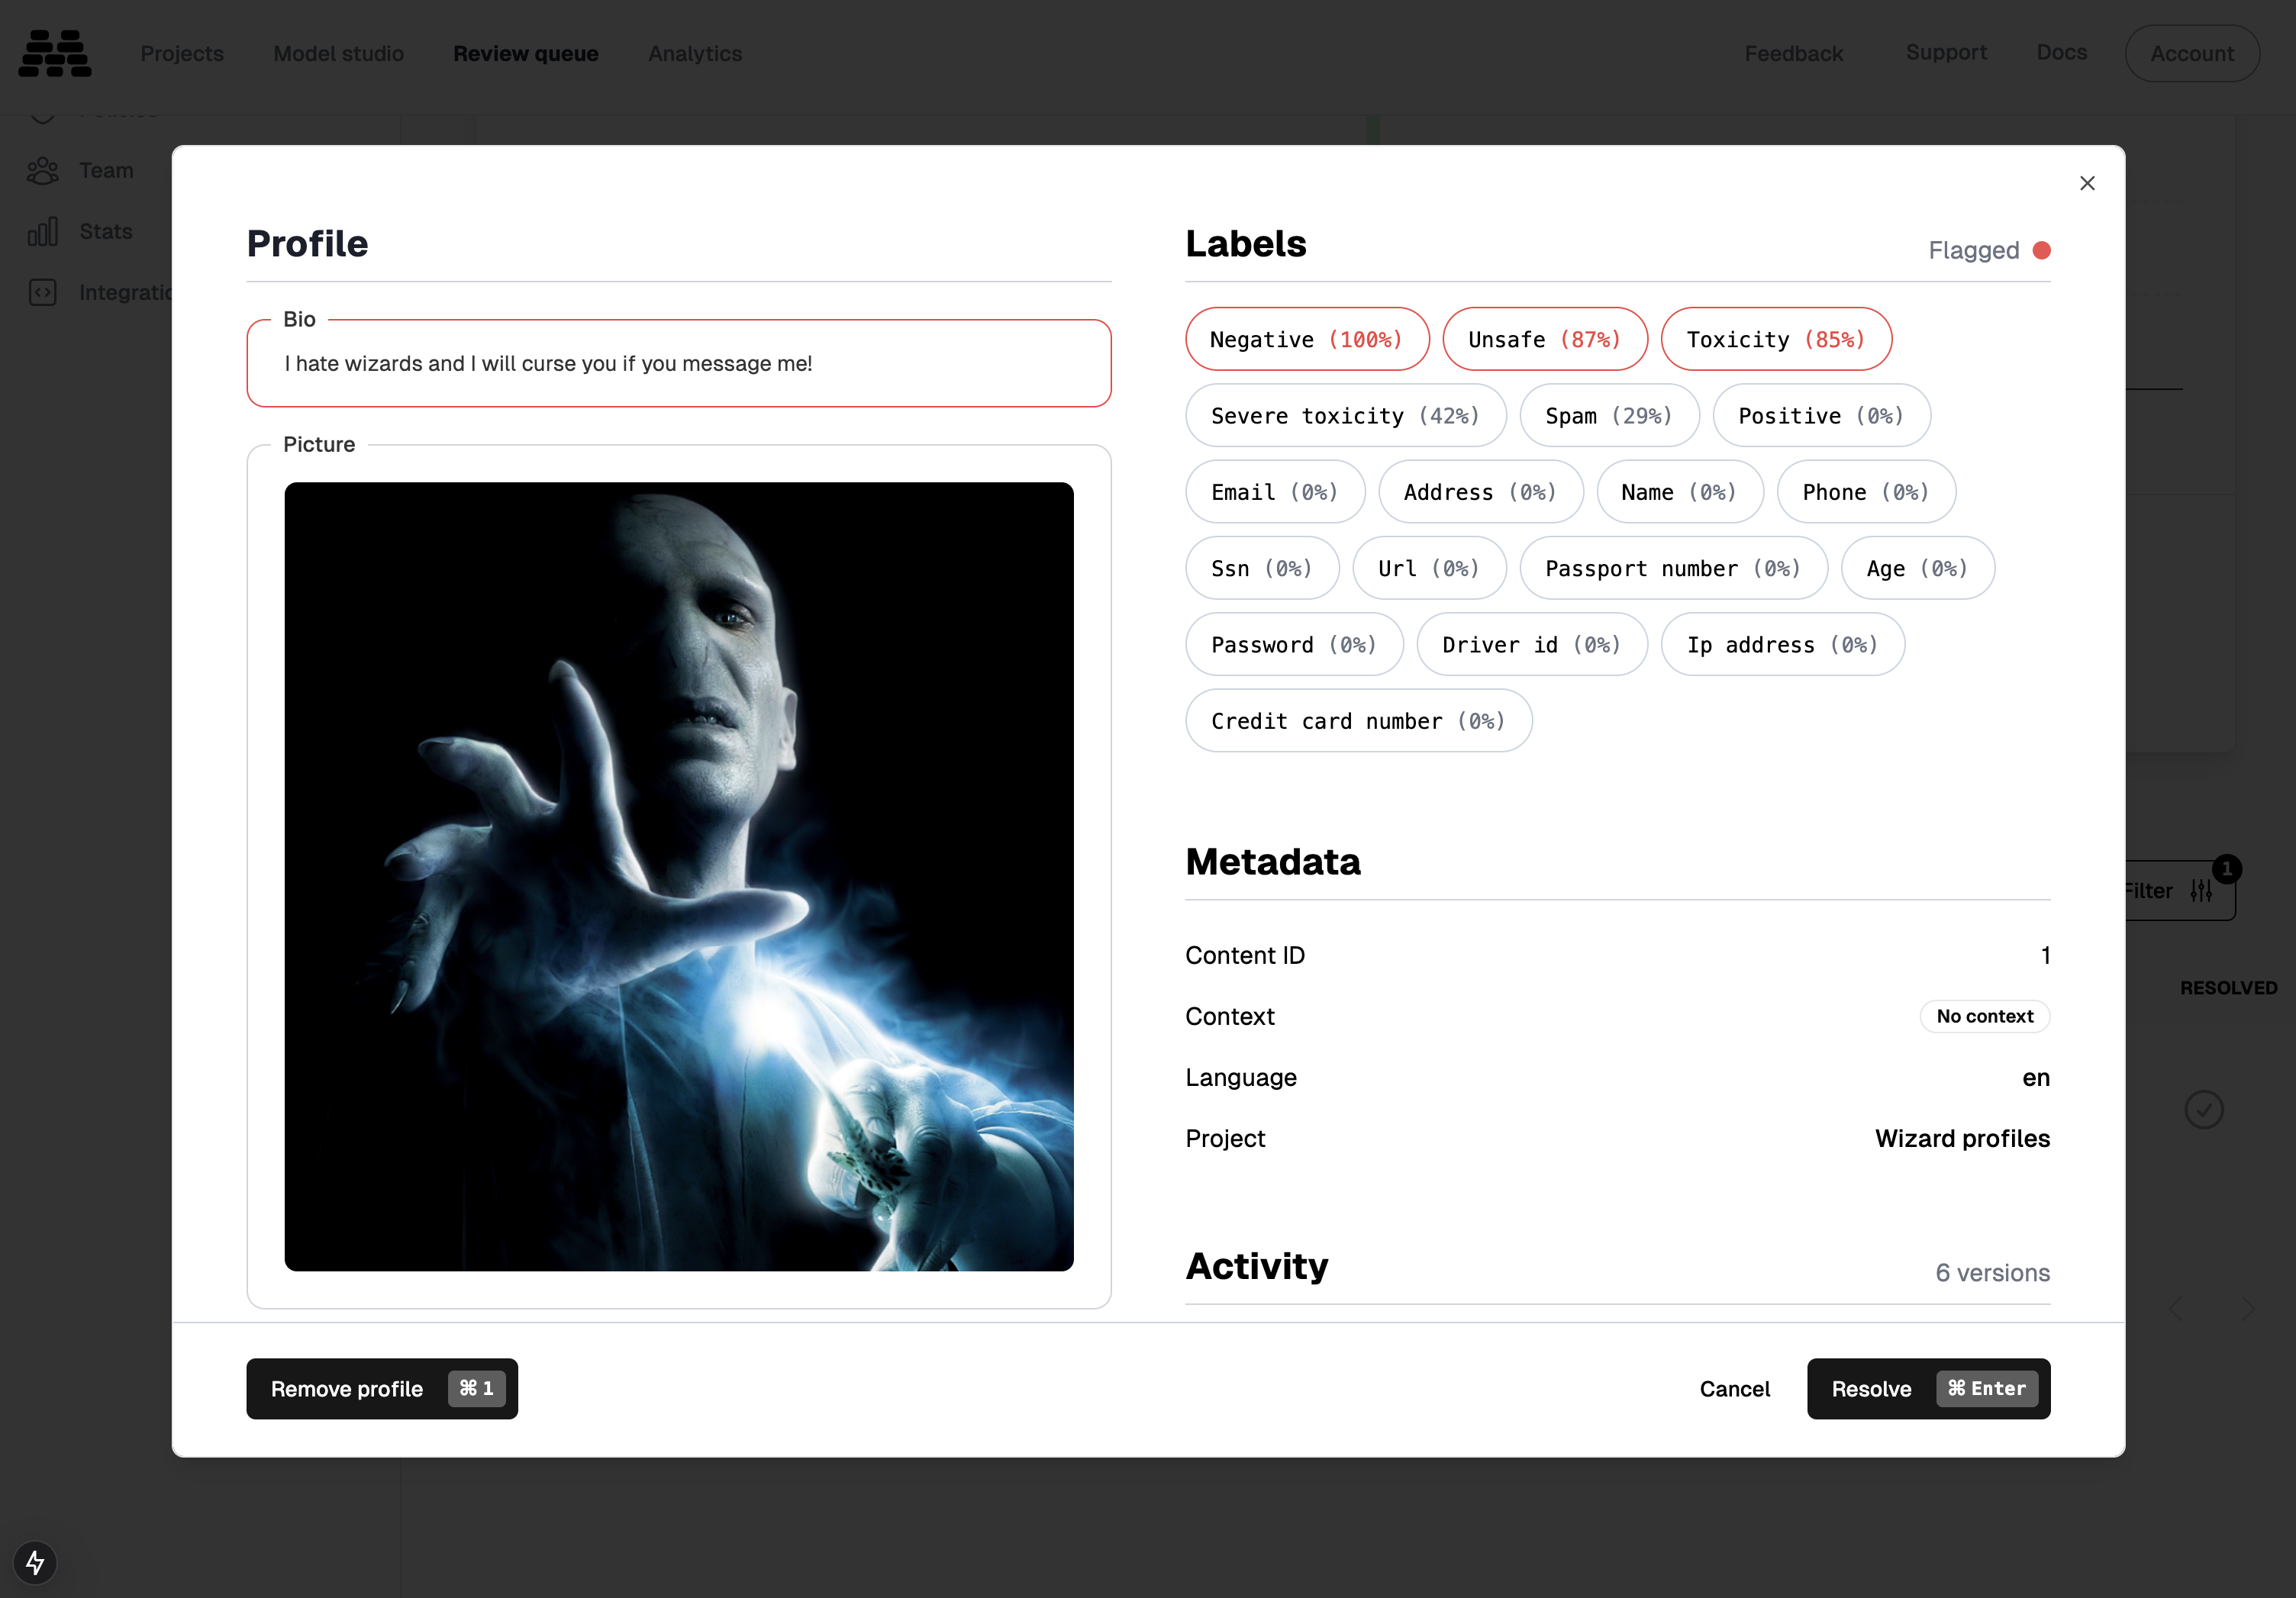The height and width of the screenshot is (1598, 2296).
Task: Click the profile picture thumbnail
Action: 678,876
